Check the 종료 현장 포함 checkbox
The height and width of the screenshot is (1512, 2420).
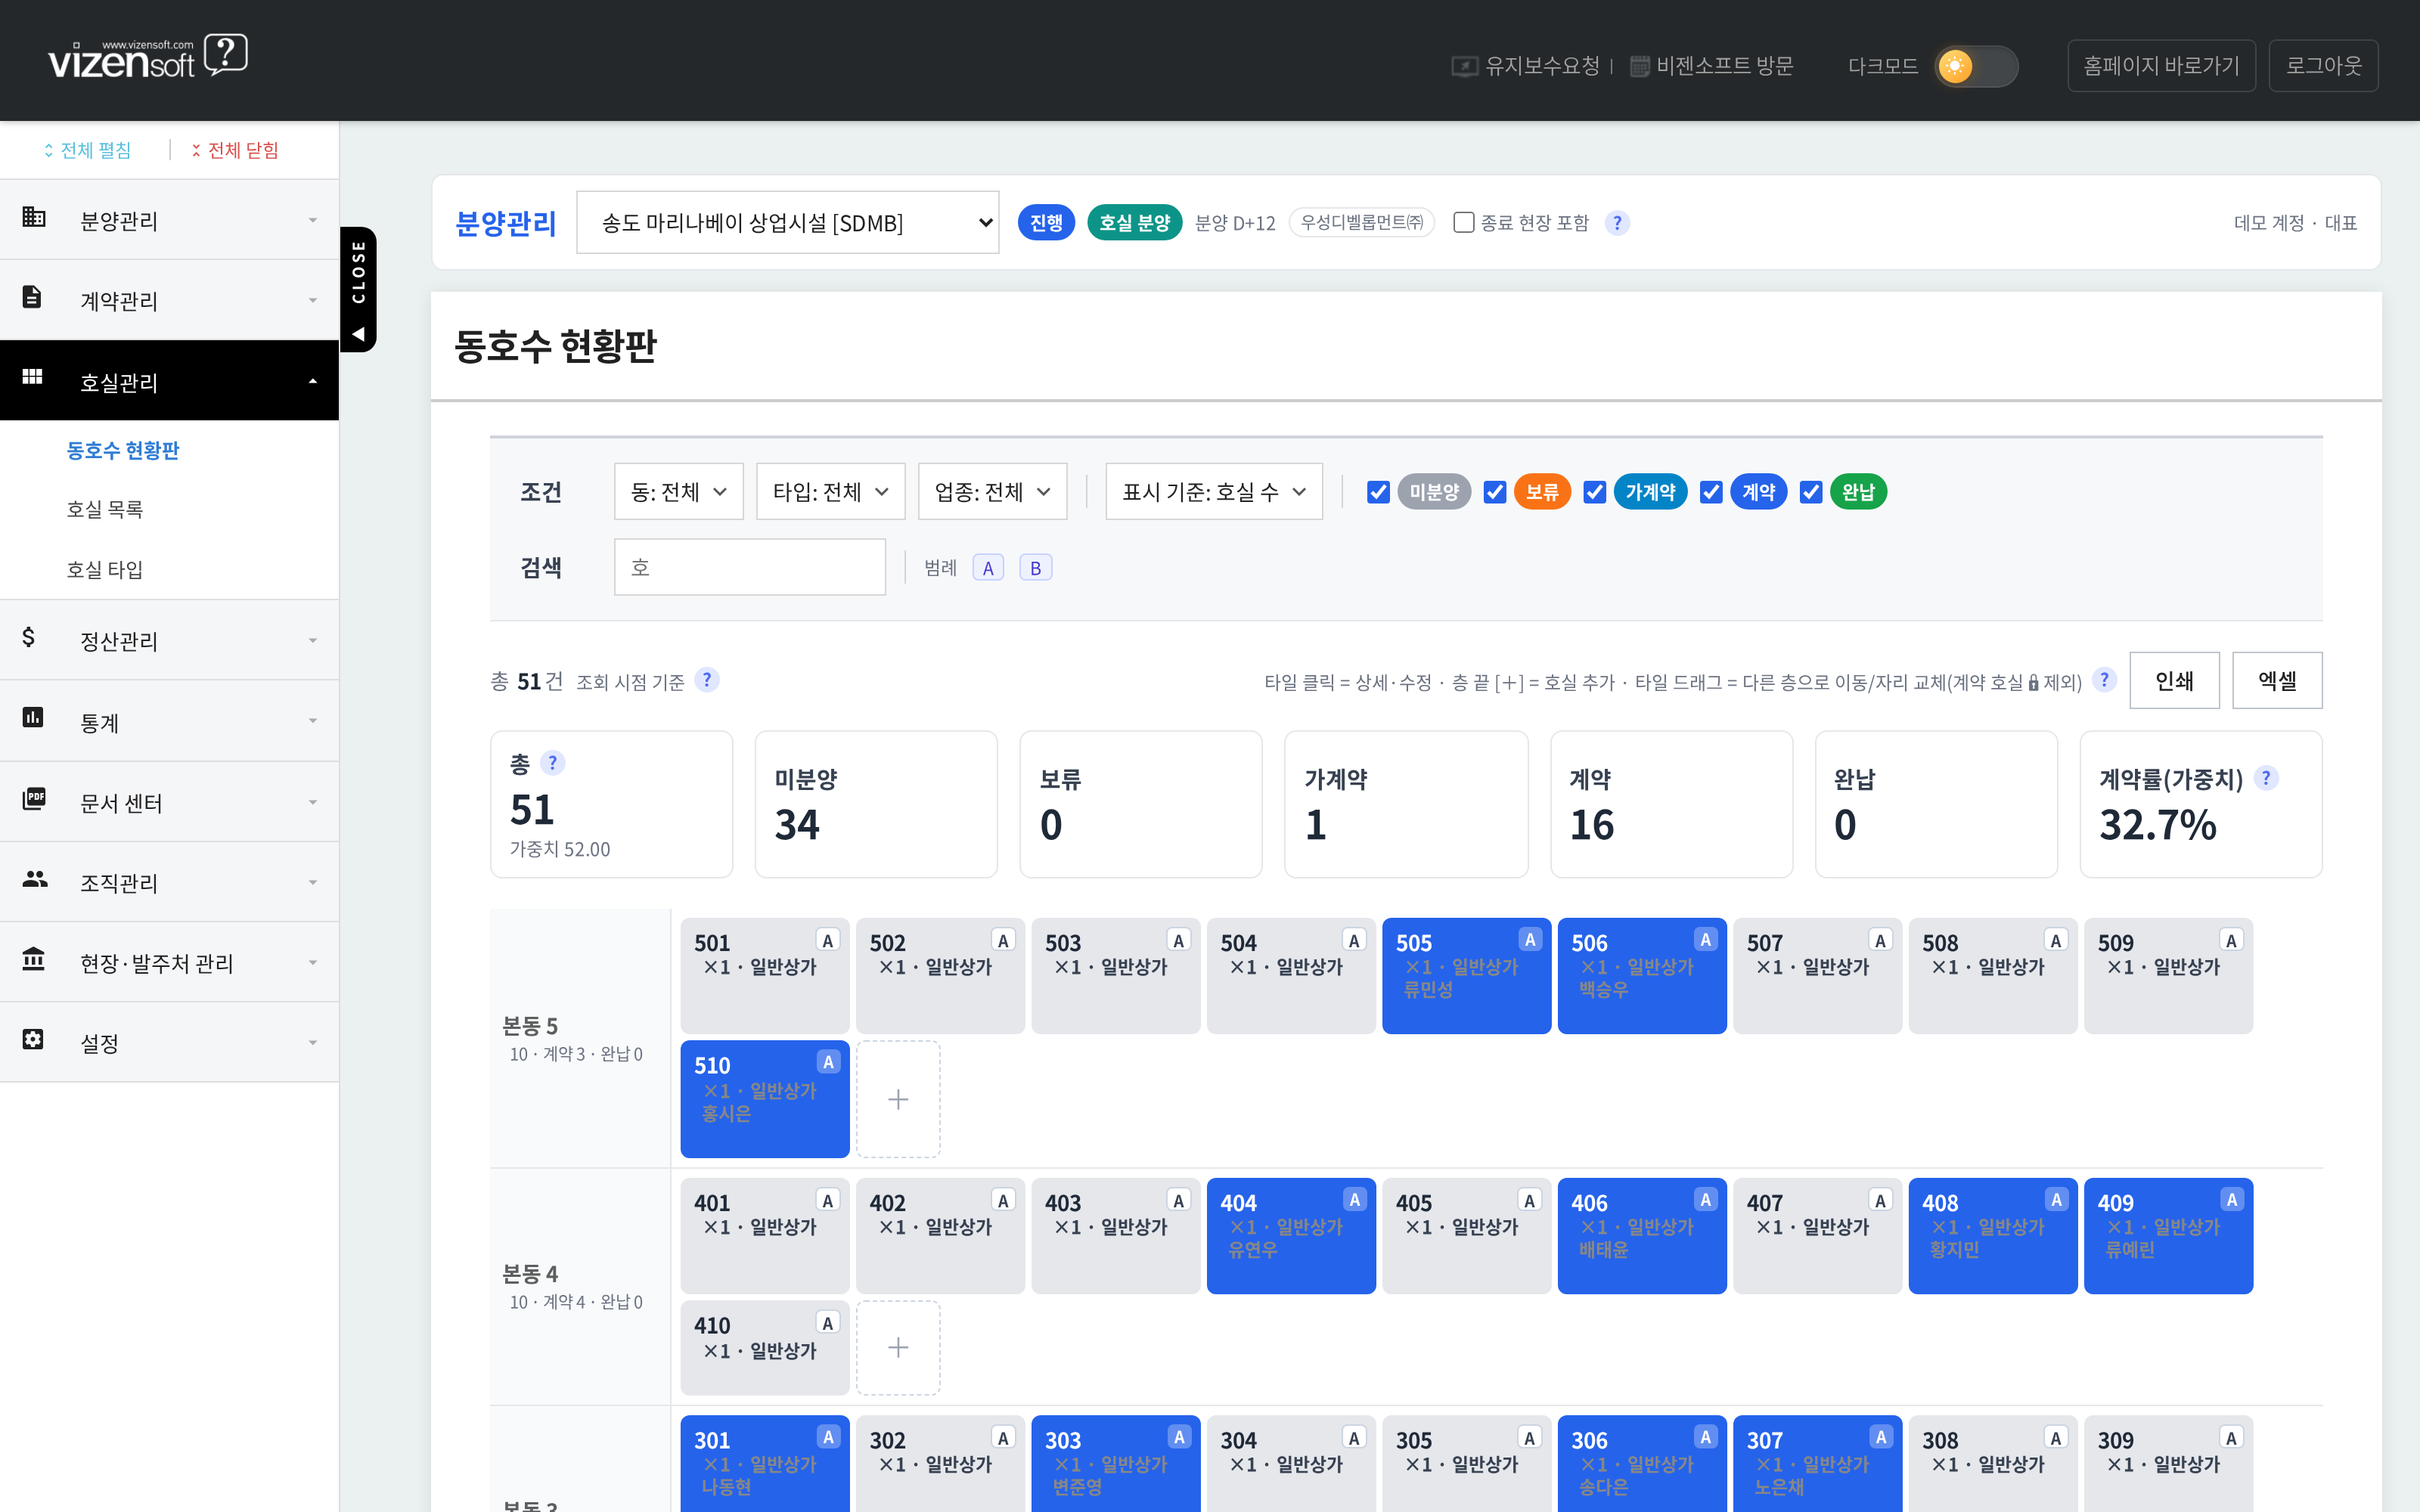(x=1464, y=222)
